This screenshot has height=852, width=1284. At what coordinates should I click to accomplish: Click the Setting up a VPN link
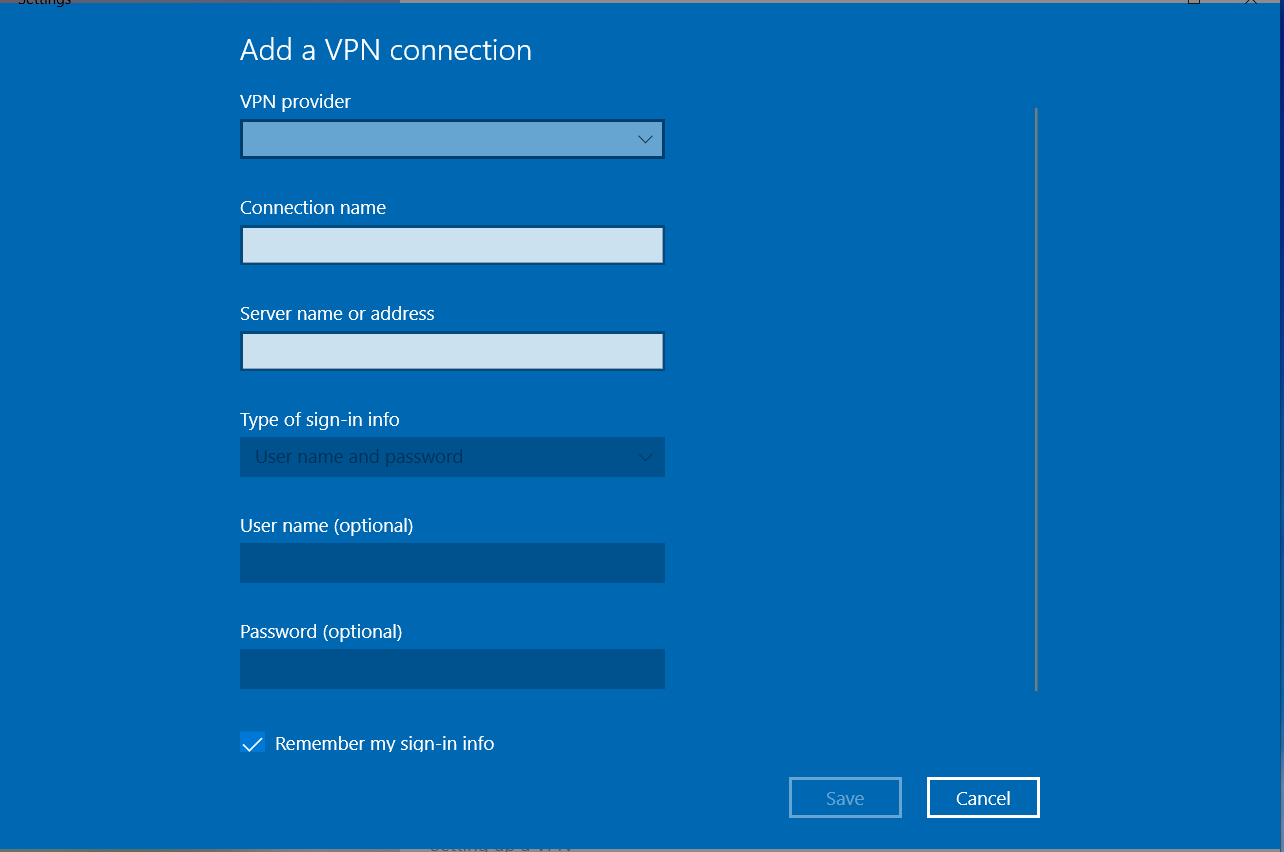pos(500,845)
